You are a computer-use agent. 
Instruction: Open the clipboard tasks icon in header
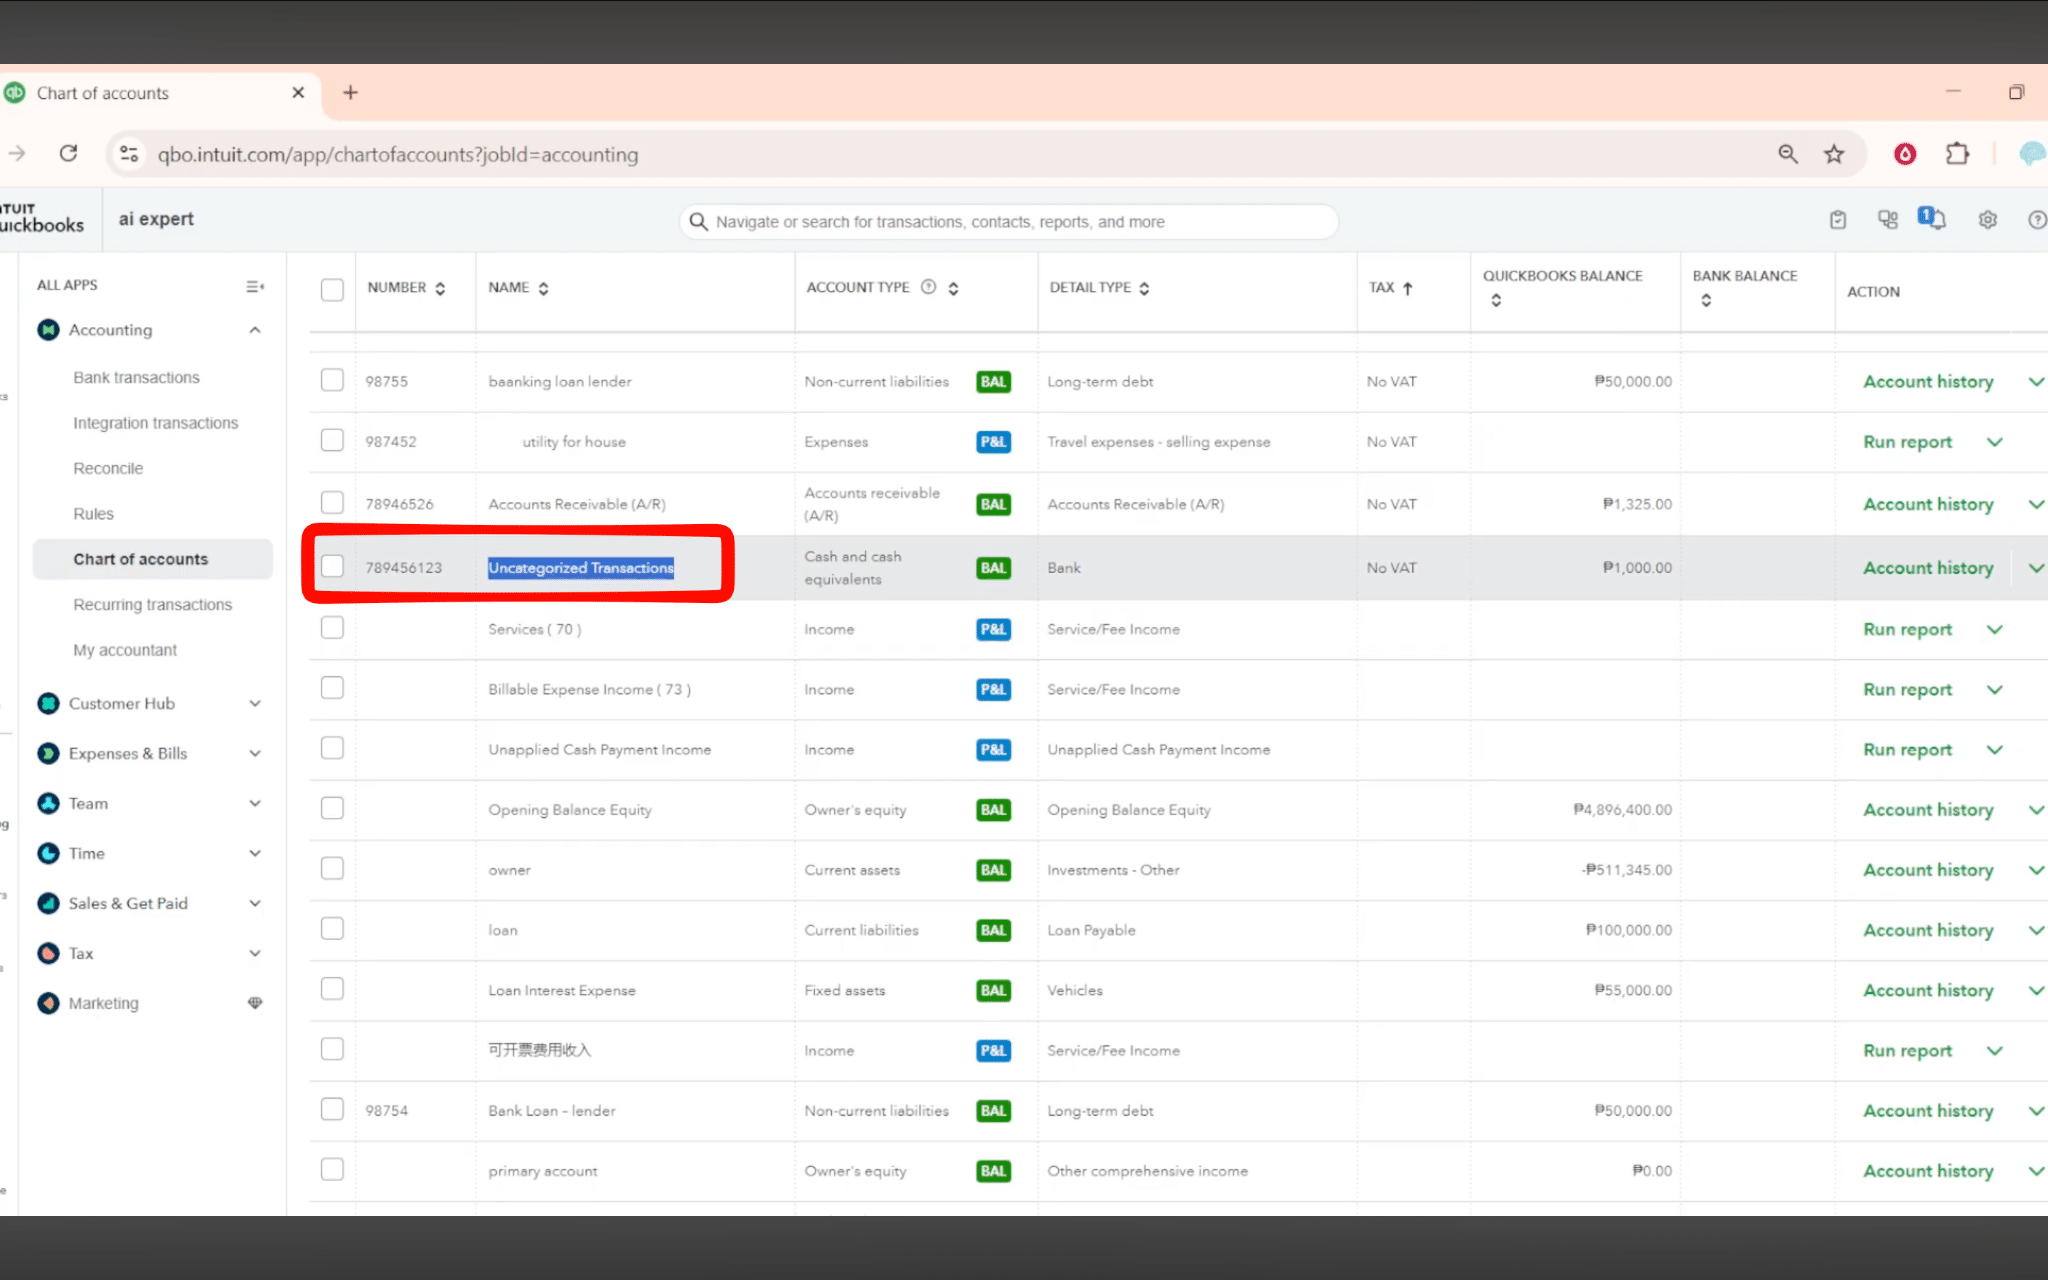[1838, 220]
